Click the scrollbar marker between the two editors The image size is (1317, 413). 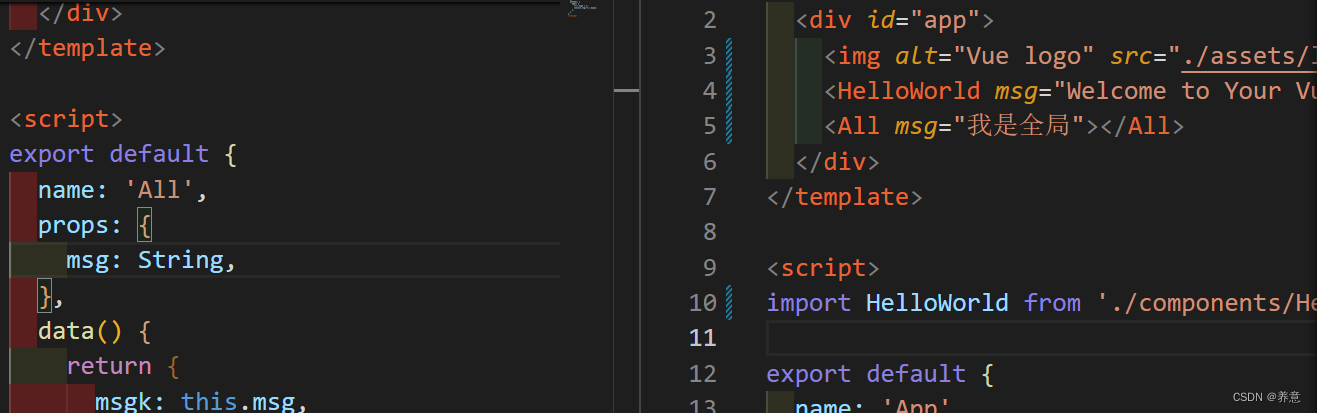626,90
